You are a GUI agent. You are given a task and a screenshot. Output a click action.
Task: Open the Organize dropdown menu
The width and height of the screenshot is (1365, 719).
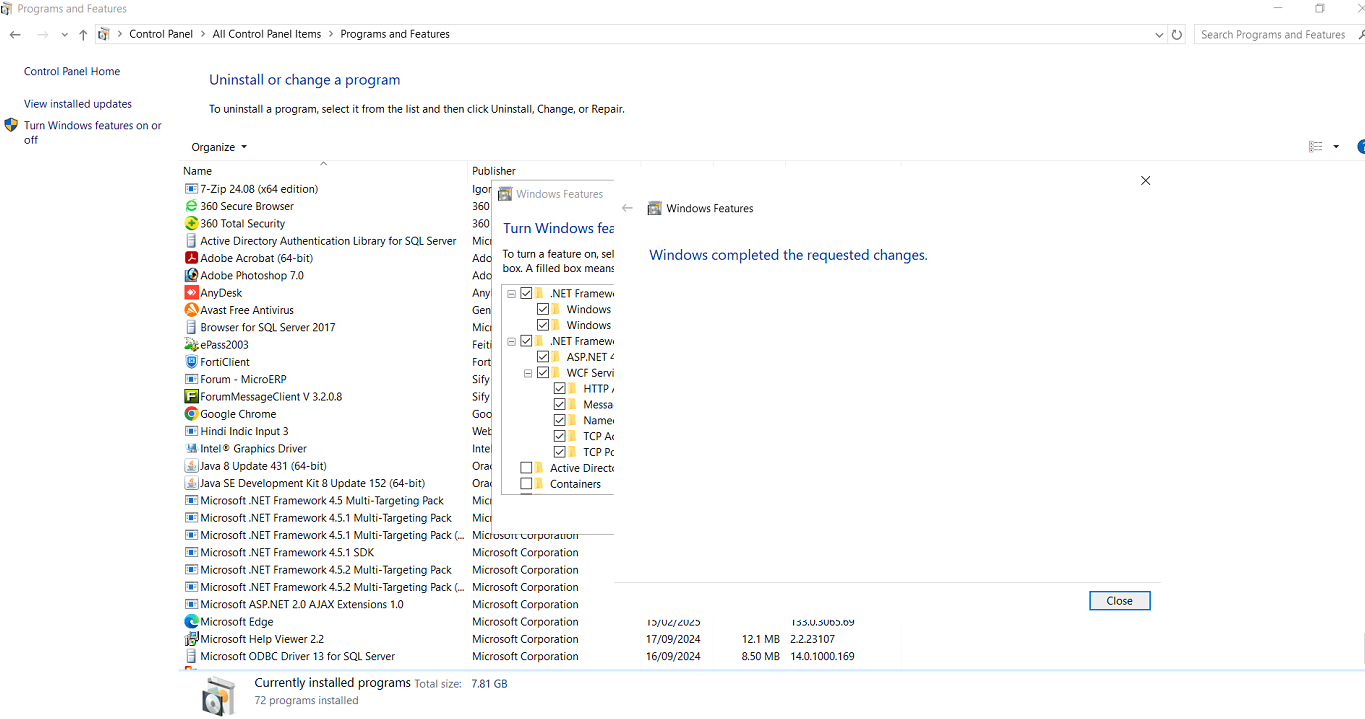pos(219,147)
